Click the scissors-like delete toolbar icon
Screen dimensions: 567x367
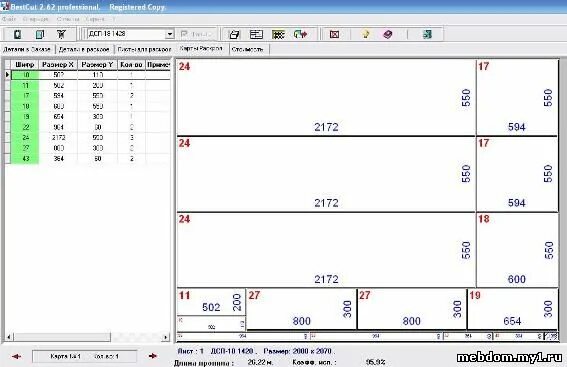(61, 34)
